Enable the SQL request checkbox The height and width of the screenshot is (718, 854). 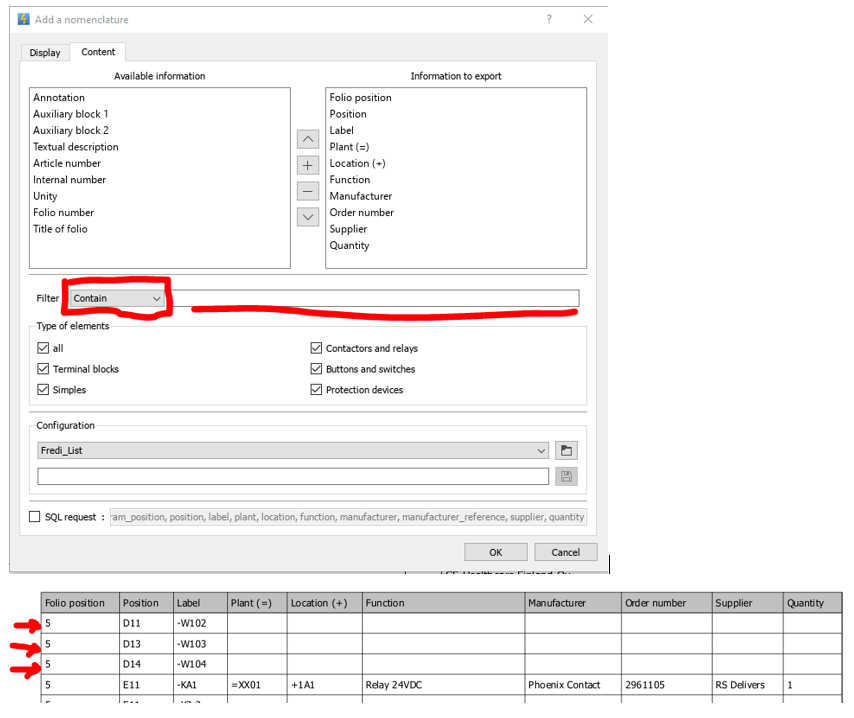[x=35, y=517]
